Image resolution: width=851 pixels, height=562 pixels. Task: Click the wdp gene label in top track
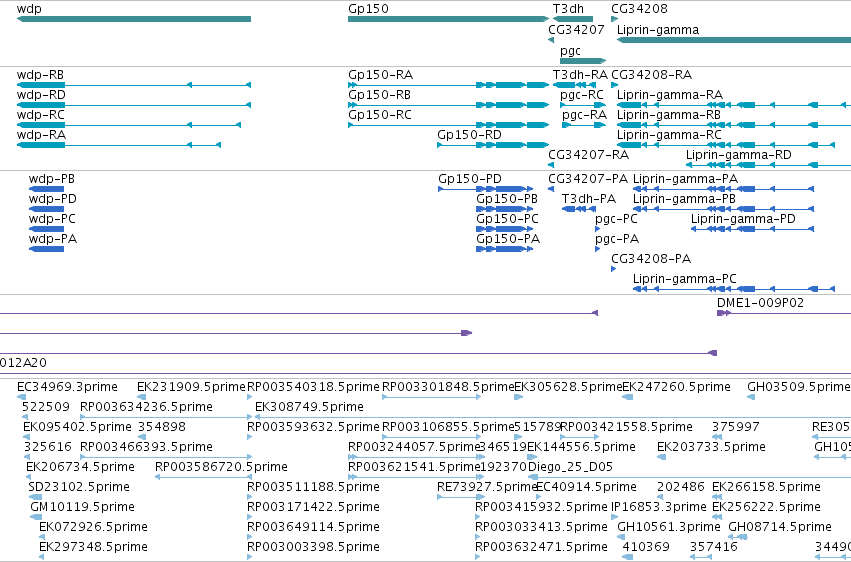click(x=29, y=9)
